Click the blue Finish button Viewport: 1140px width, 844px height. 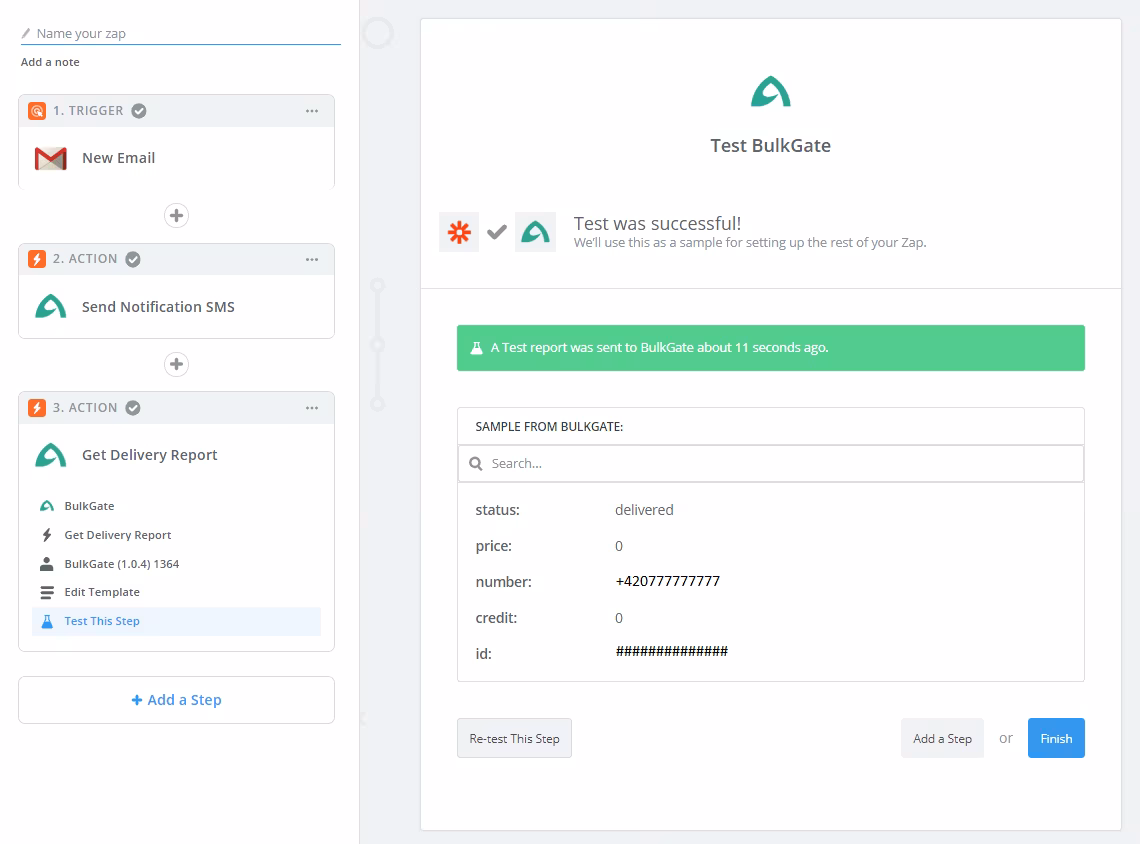point(1056,739)
